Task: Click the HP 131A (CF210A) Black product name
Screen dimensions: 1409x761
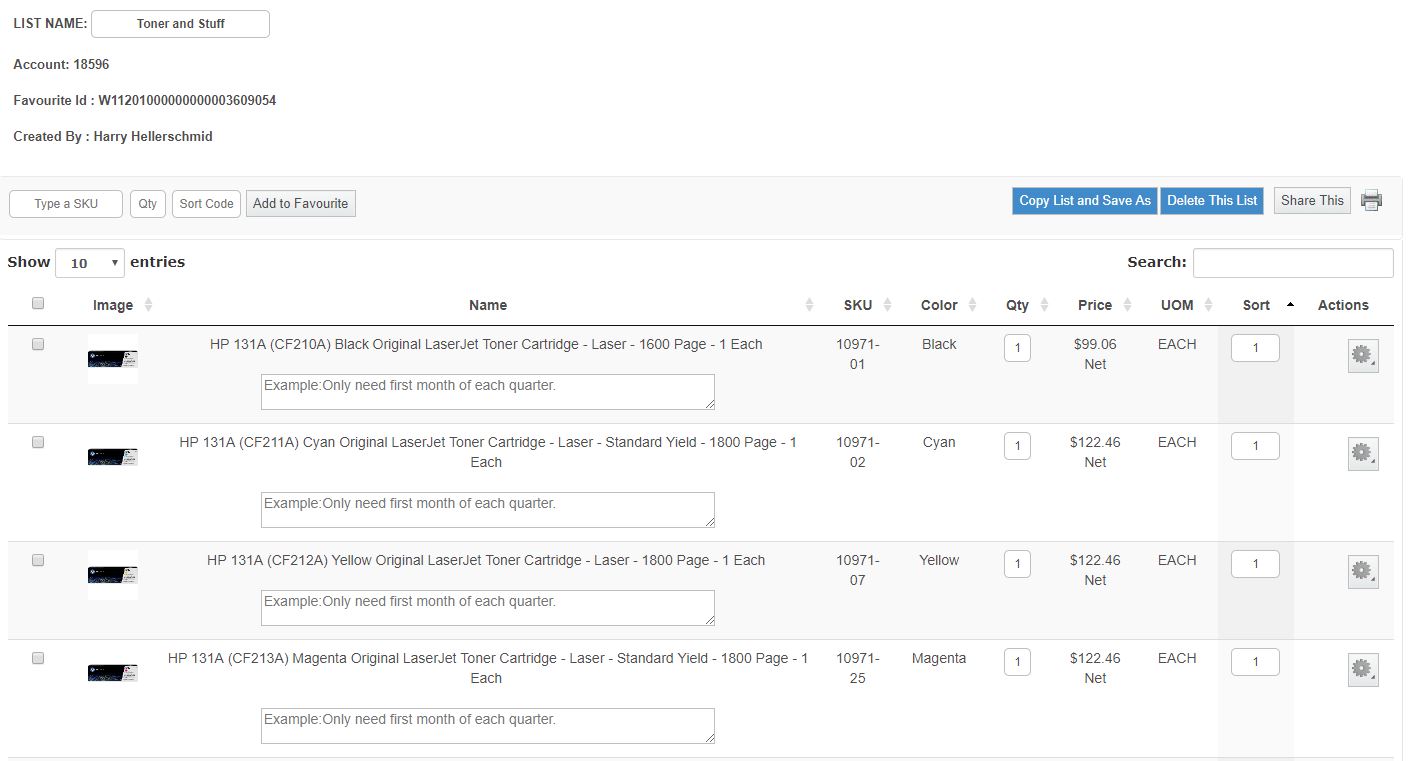Action: 486,344
